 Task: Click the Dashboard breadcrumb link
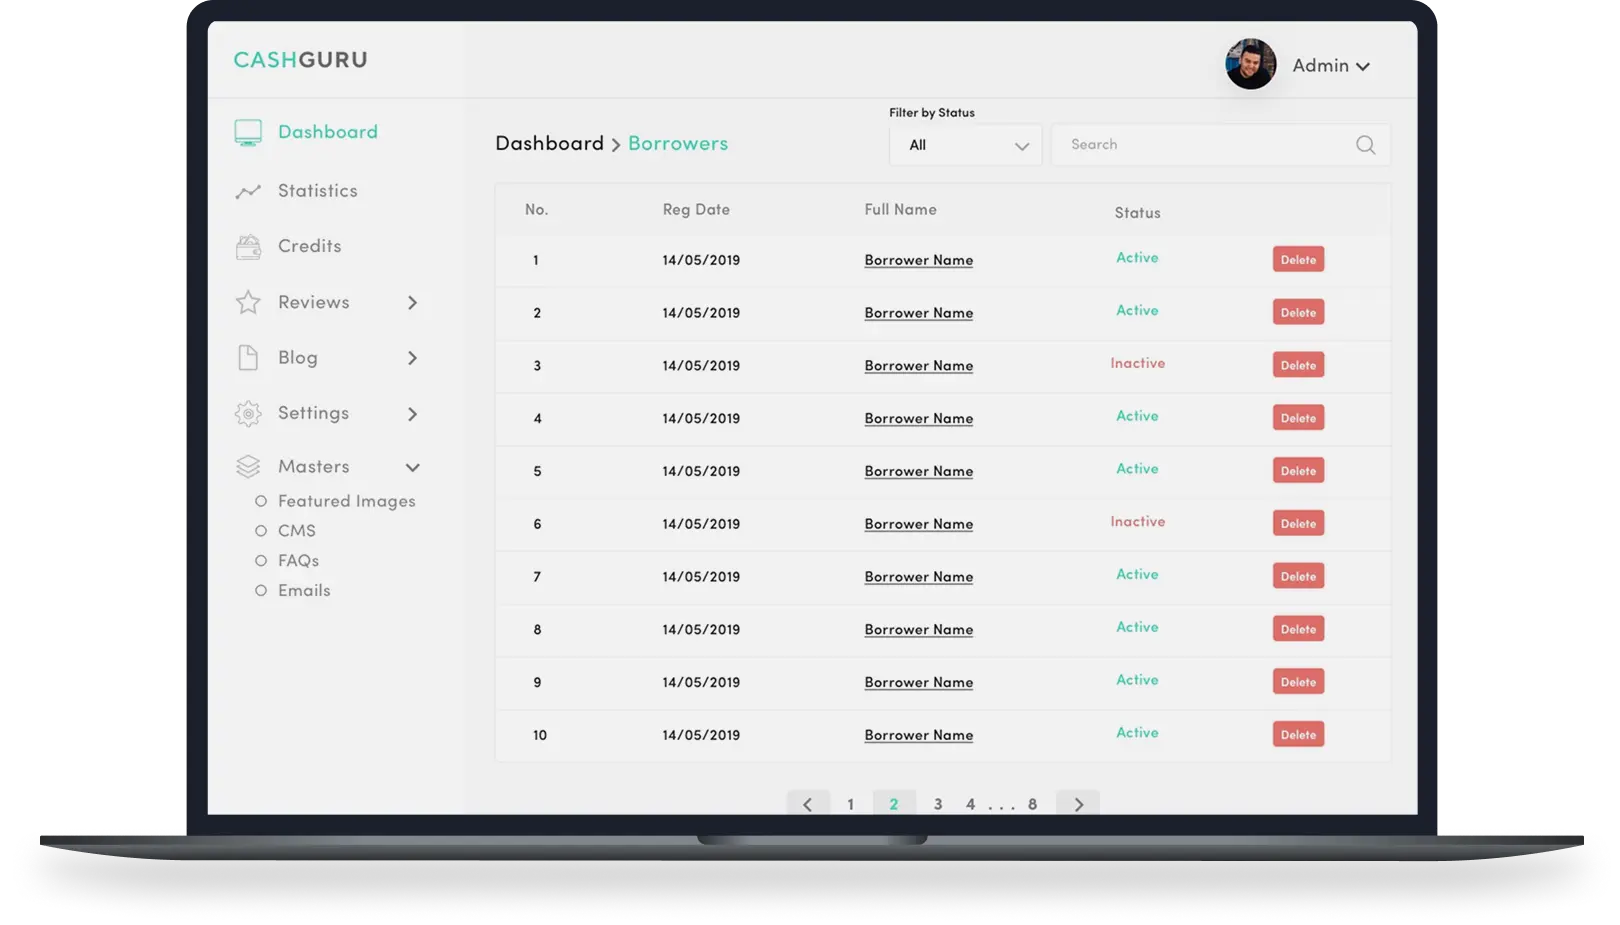tap(549, 143)
